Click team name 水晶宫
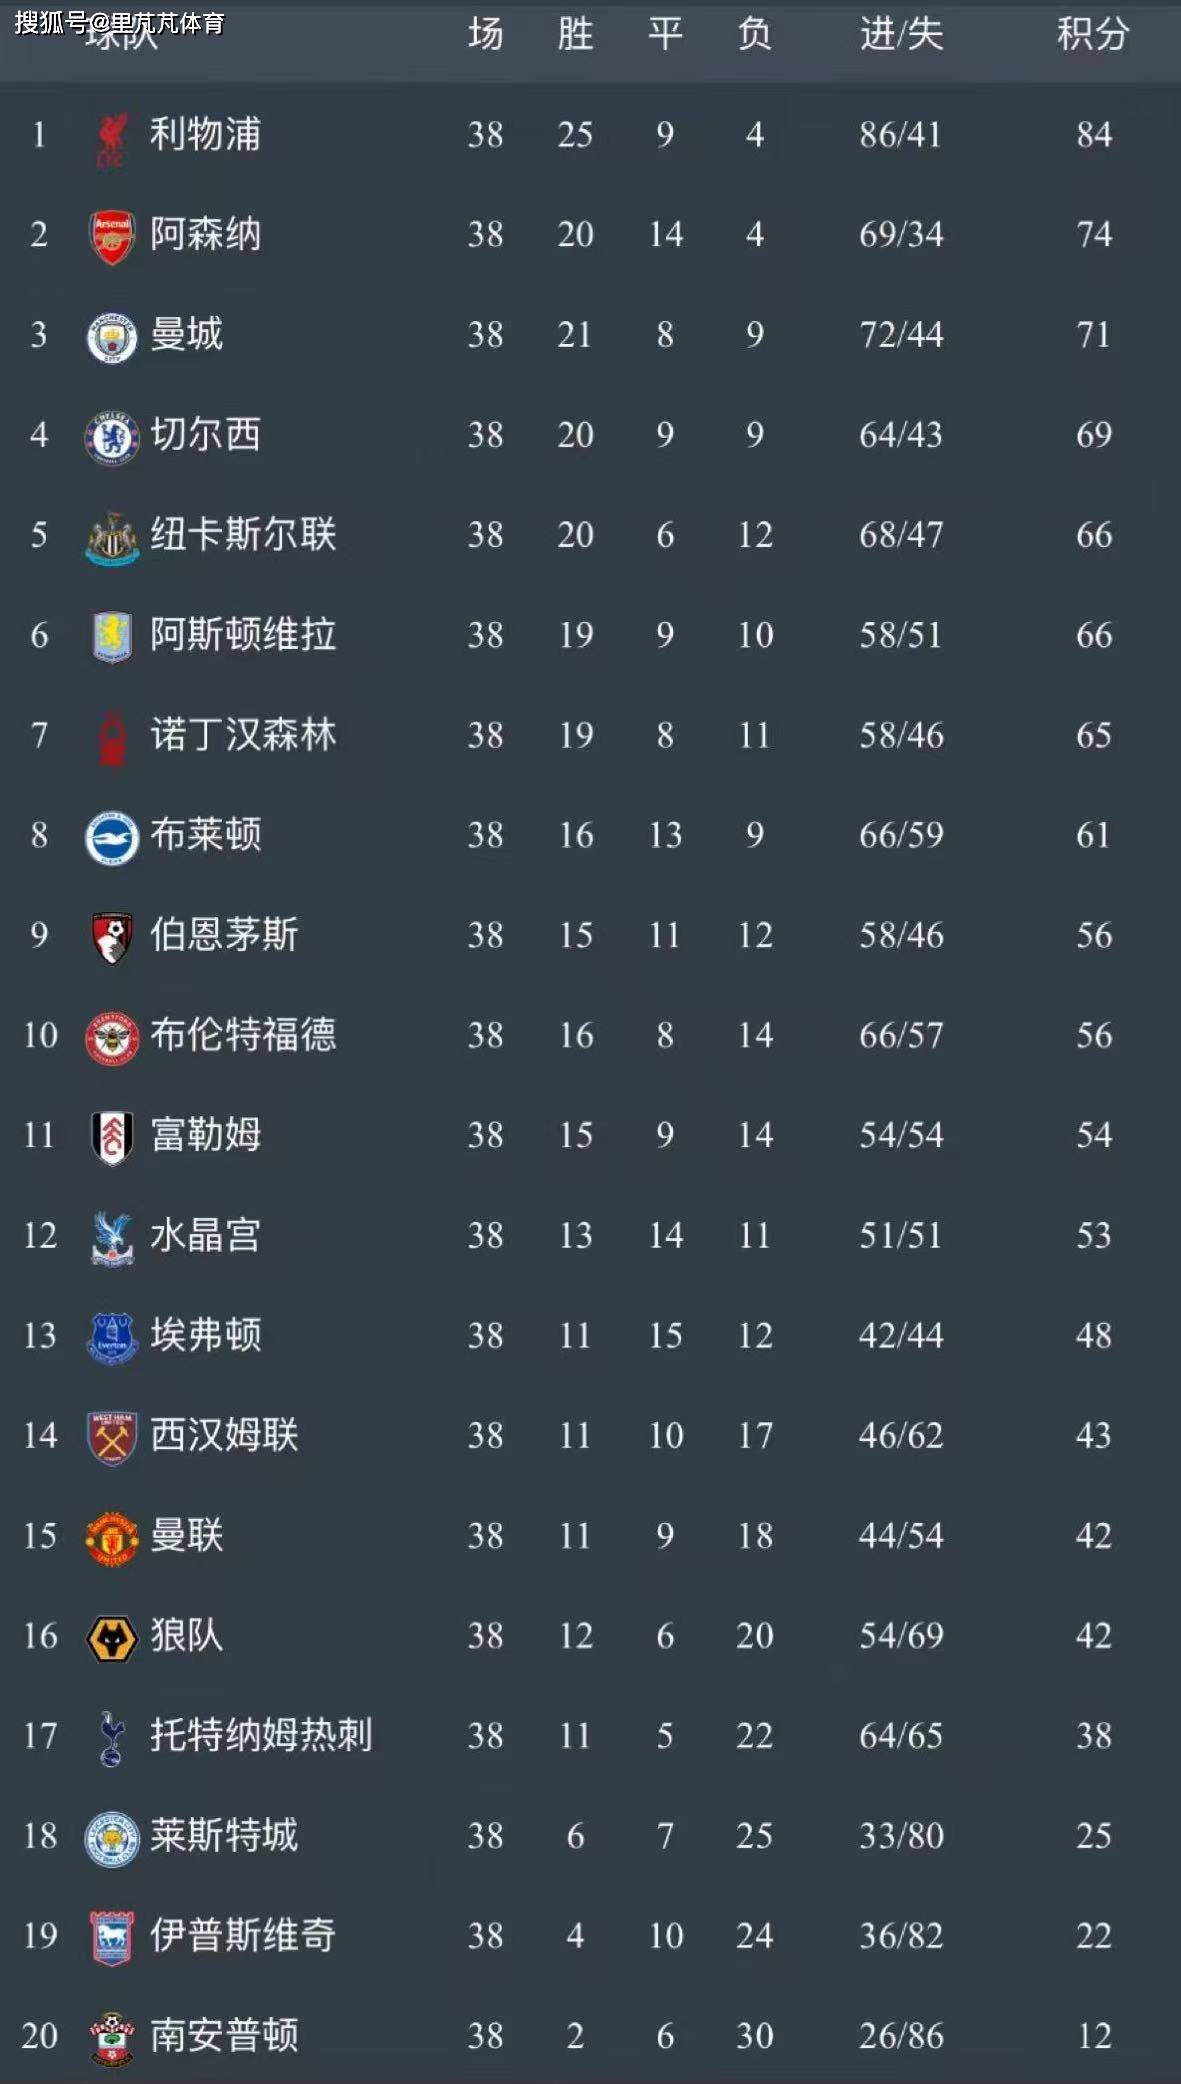 tap(205, 1235)
